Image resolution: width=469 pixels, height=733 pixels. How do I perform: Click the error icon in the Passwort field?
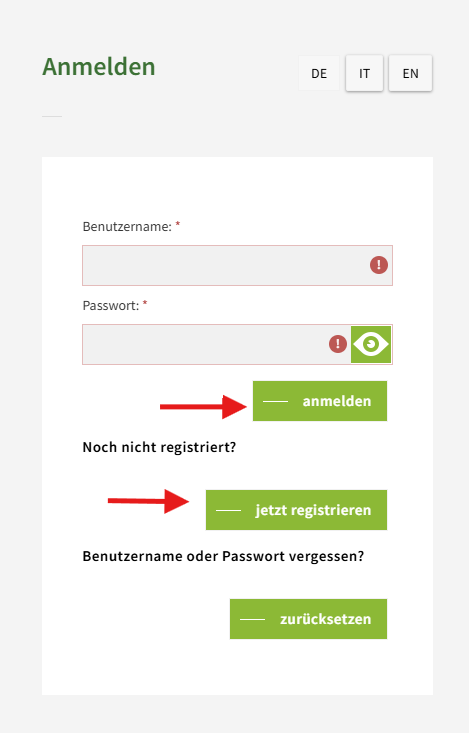click(338, 344)
